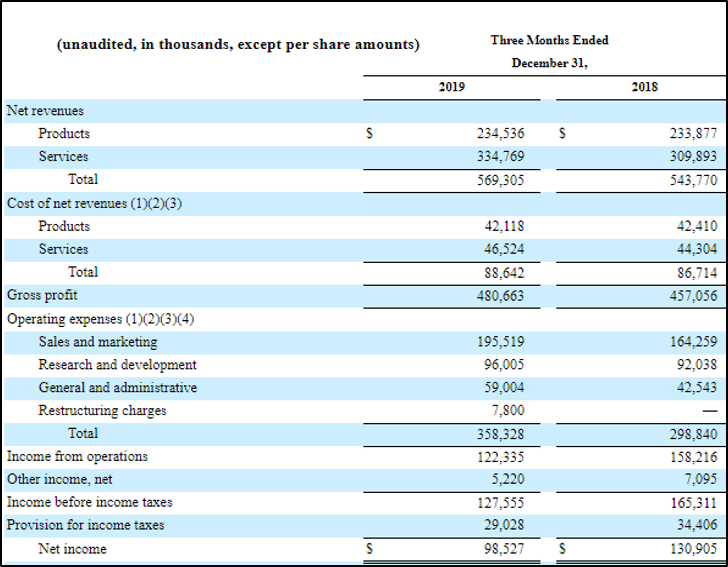This screenshot has height=567, width=728.
Task: Select sales and marketing value 195,519
Action: point(500,342)
